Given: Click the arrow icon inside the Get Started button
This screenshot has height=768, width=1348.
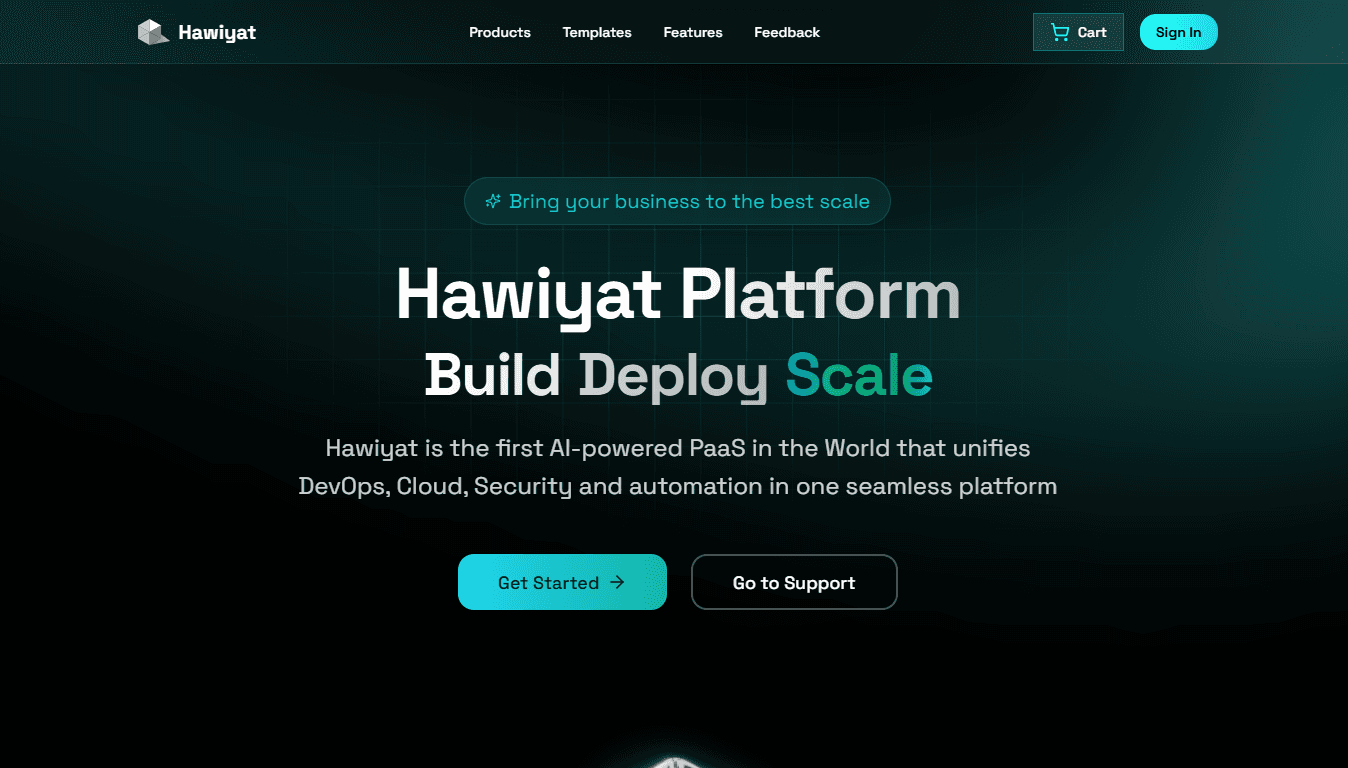Looking at the screenshot, I should tap(617, 582).
